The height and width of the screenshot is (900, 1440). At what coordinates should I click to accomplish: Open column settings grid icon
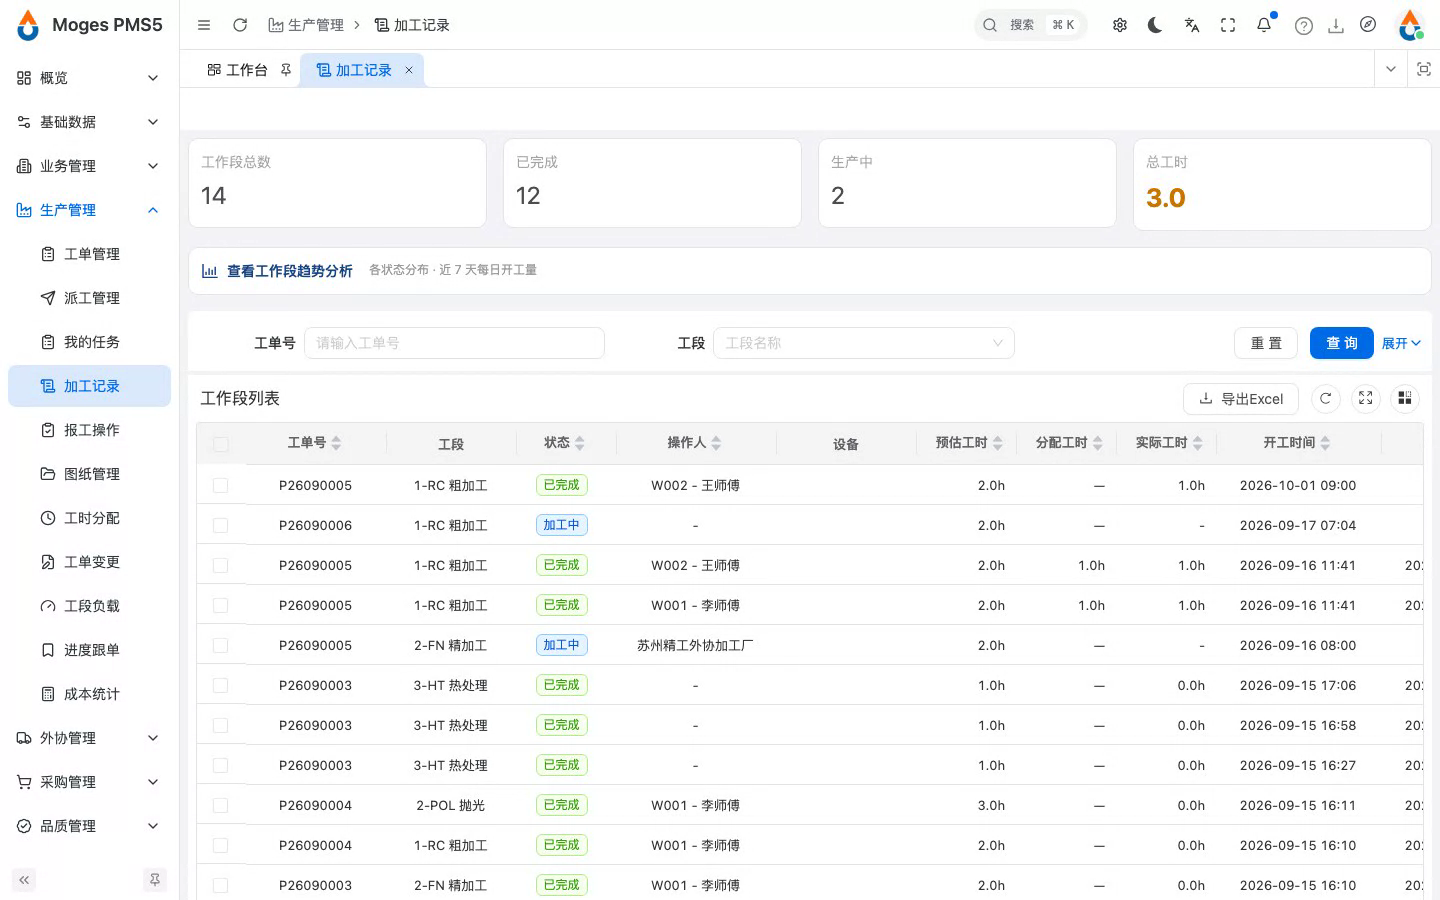click(1405, 398)
